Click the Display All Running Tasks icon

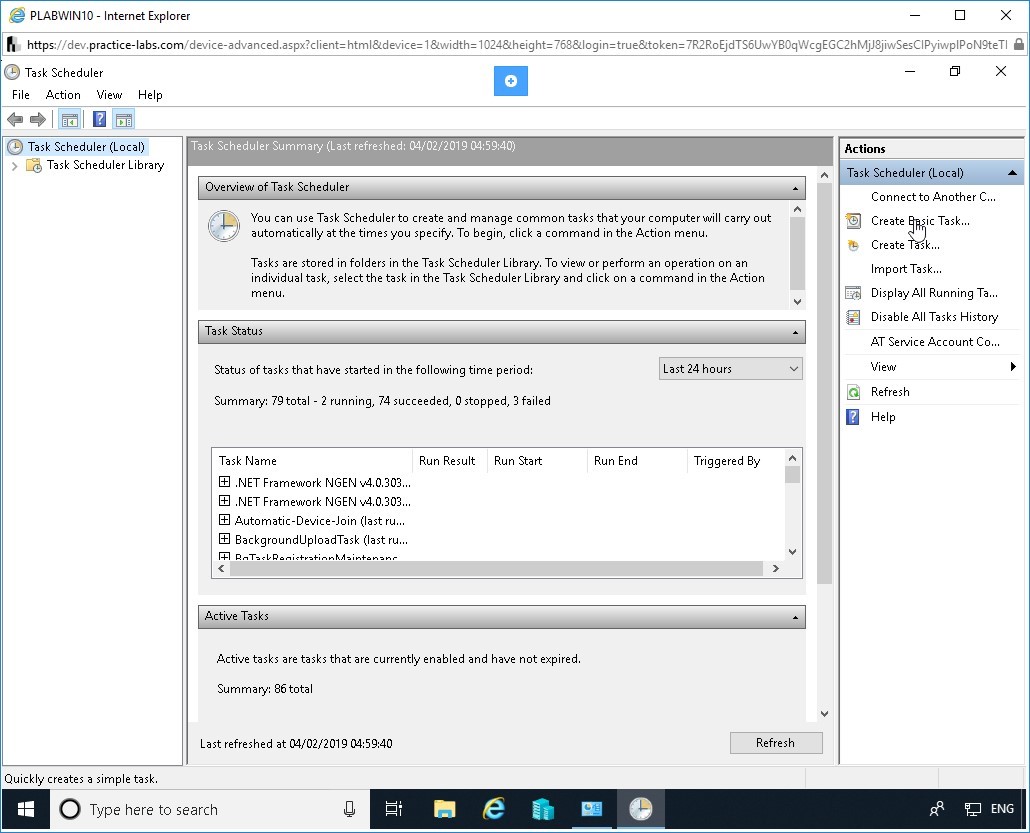pyautogui.click(x=853, y=293)
